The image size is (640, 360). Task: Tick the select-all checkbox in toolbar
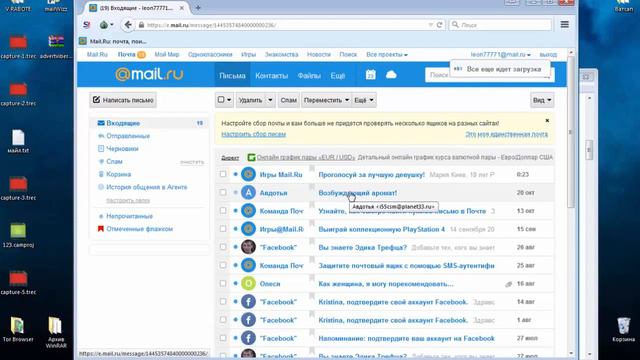click(221, 100)
